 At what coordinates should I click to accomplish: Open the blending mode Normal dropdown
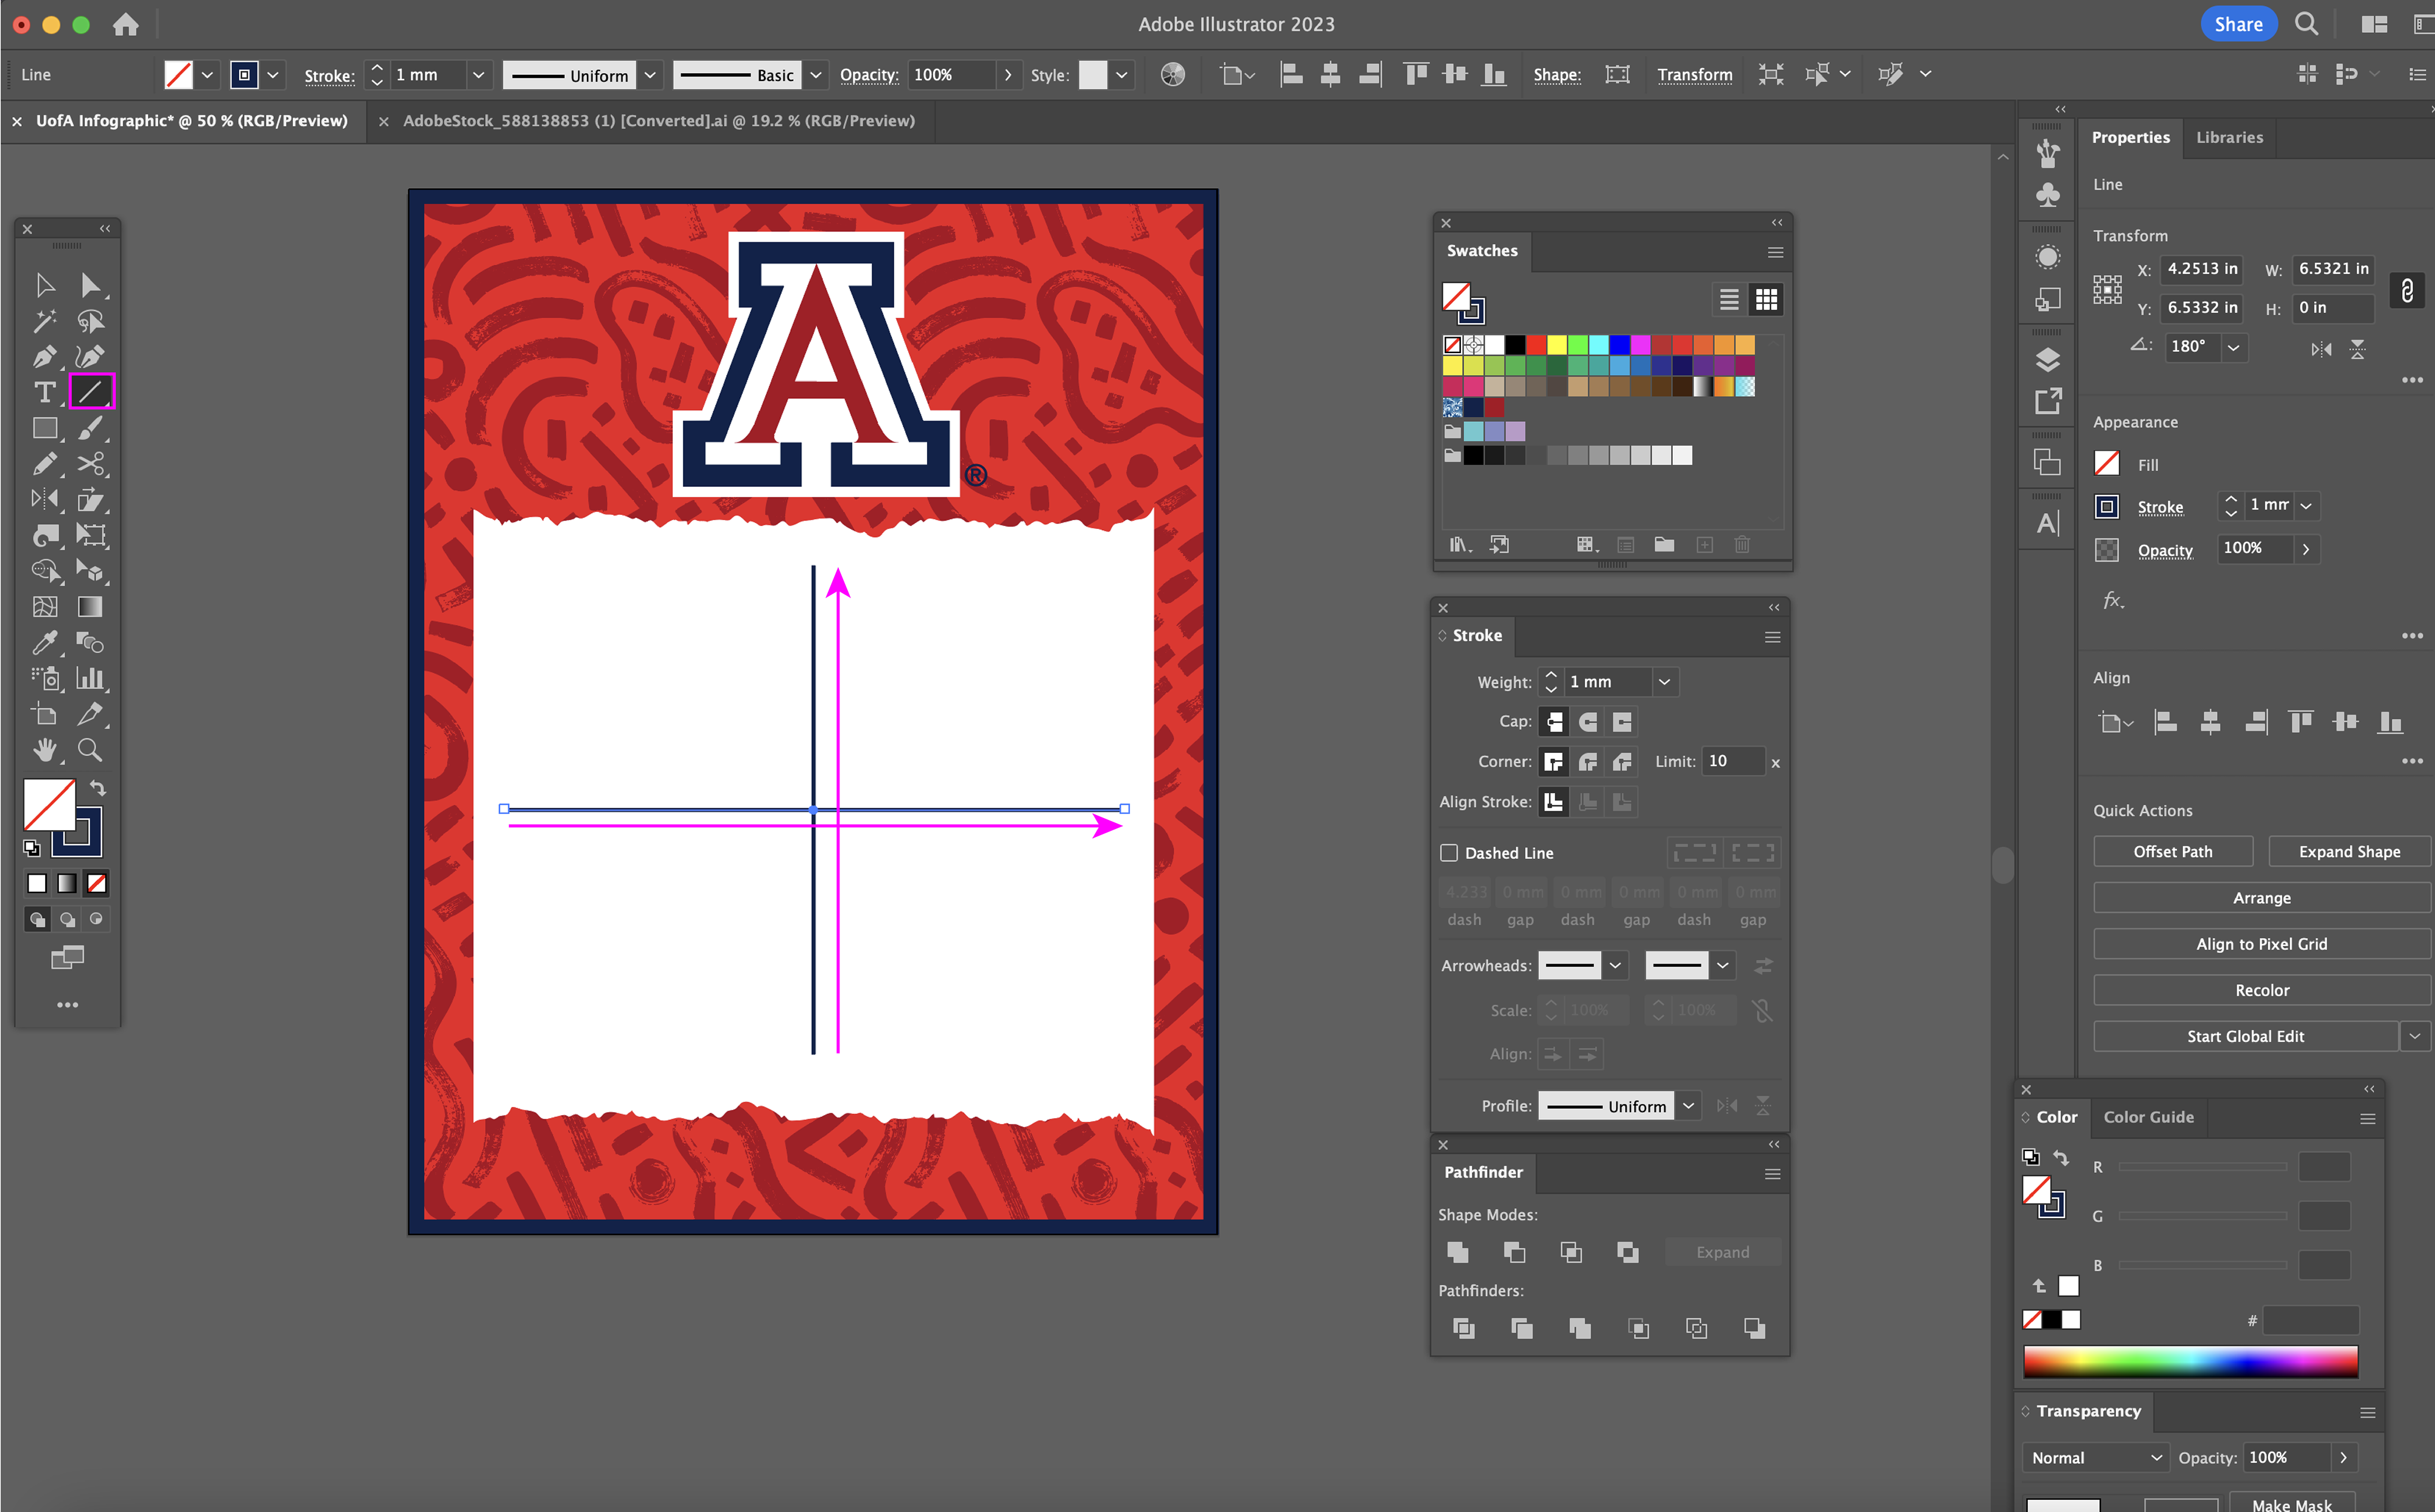point(2096,1457)
